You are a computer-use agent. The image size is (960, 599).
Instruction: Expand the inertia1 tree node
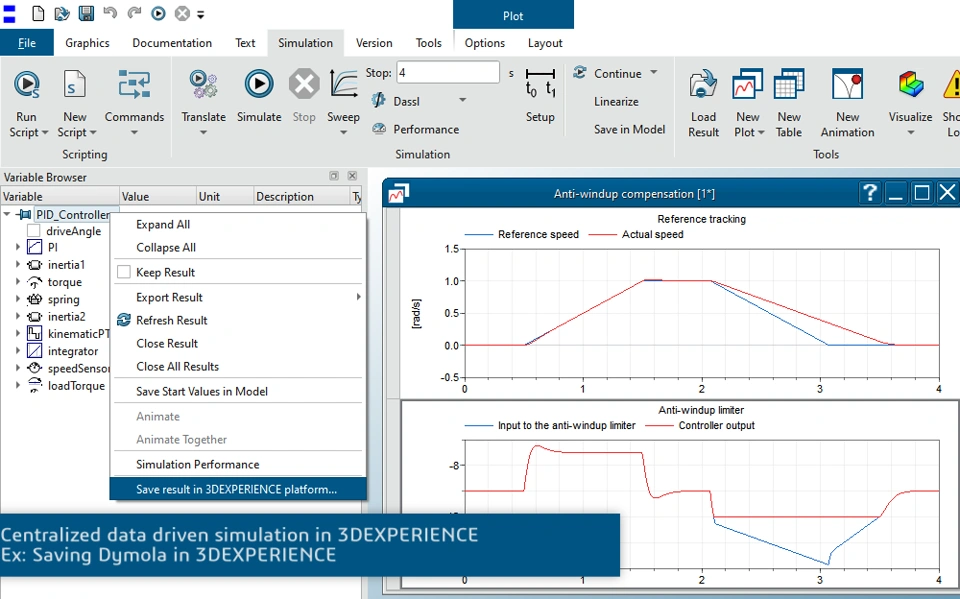18,265
